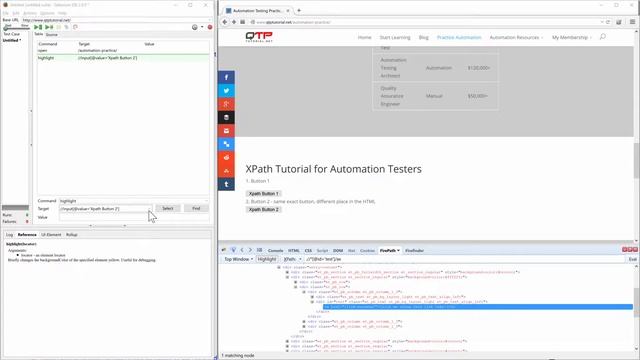
Task: Open the File menu in Selenium IDE
Action: [5, 13]
